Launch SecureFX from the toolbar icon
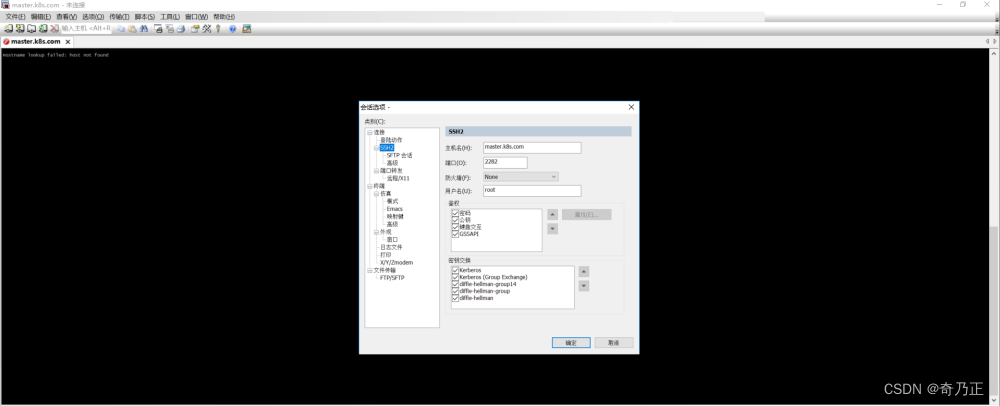1000x406 pixels. [x=247, y=29]
